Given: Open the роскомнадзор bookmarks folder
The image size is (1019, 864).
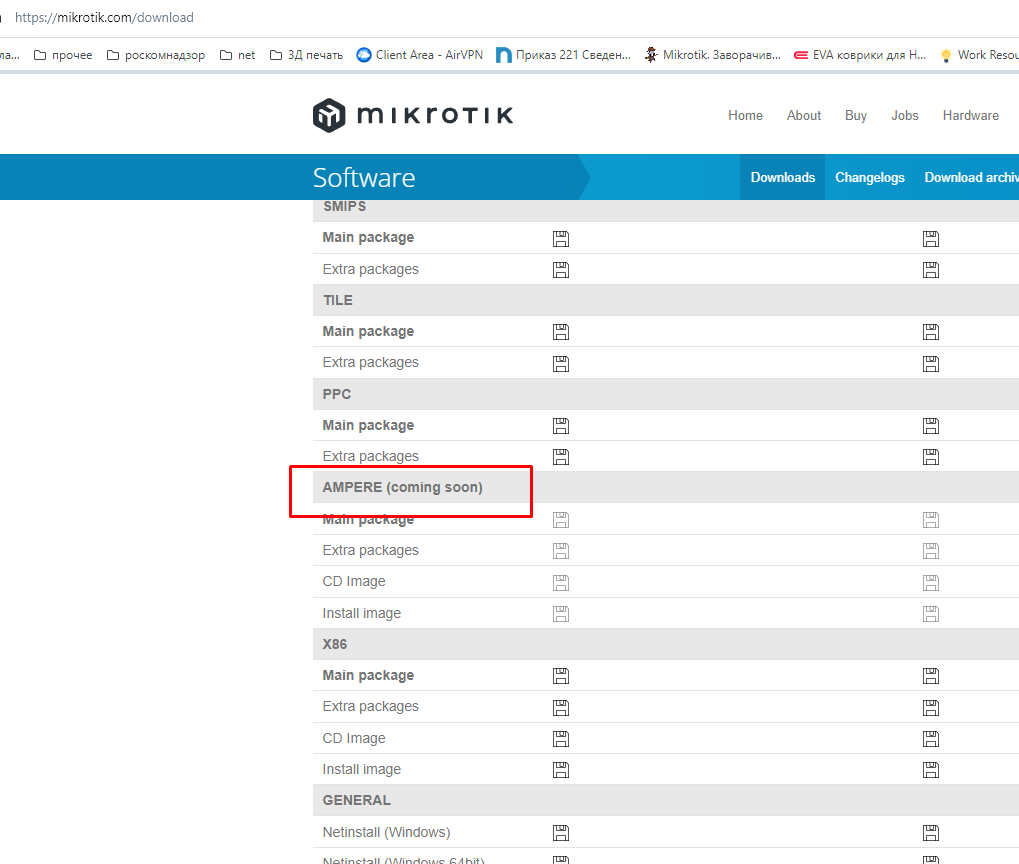Looking at the screenshot, I should pyautogui.click(x=156, y=55).
